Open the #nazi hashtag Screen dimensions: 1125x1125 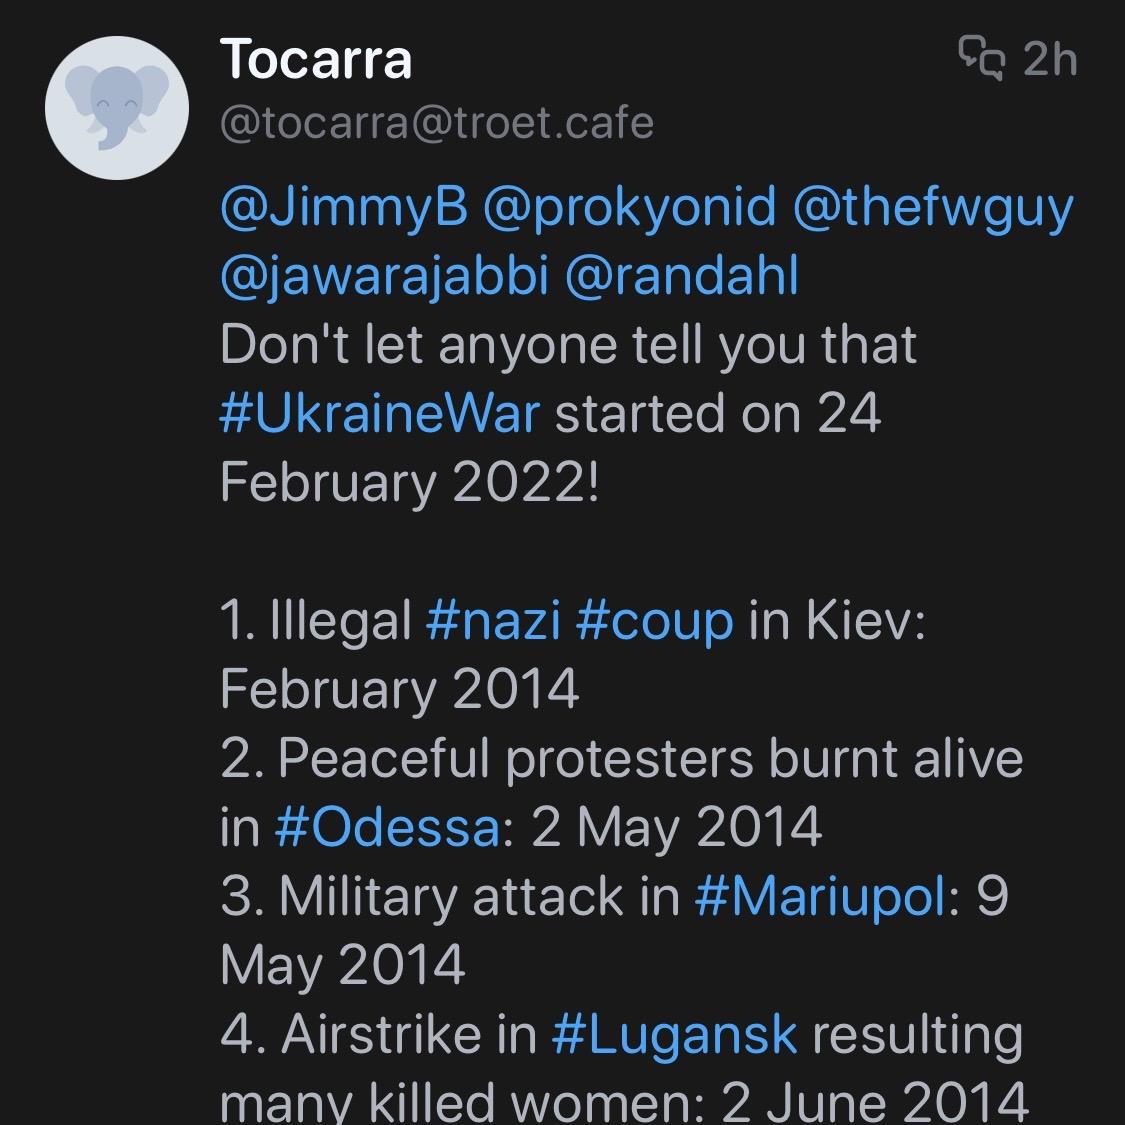[x=492, y=621]
